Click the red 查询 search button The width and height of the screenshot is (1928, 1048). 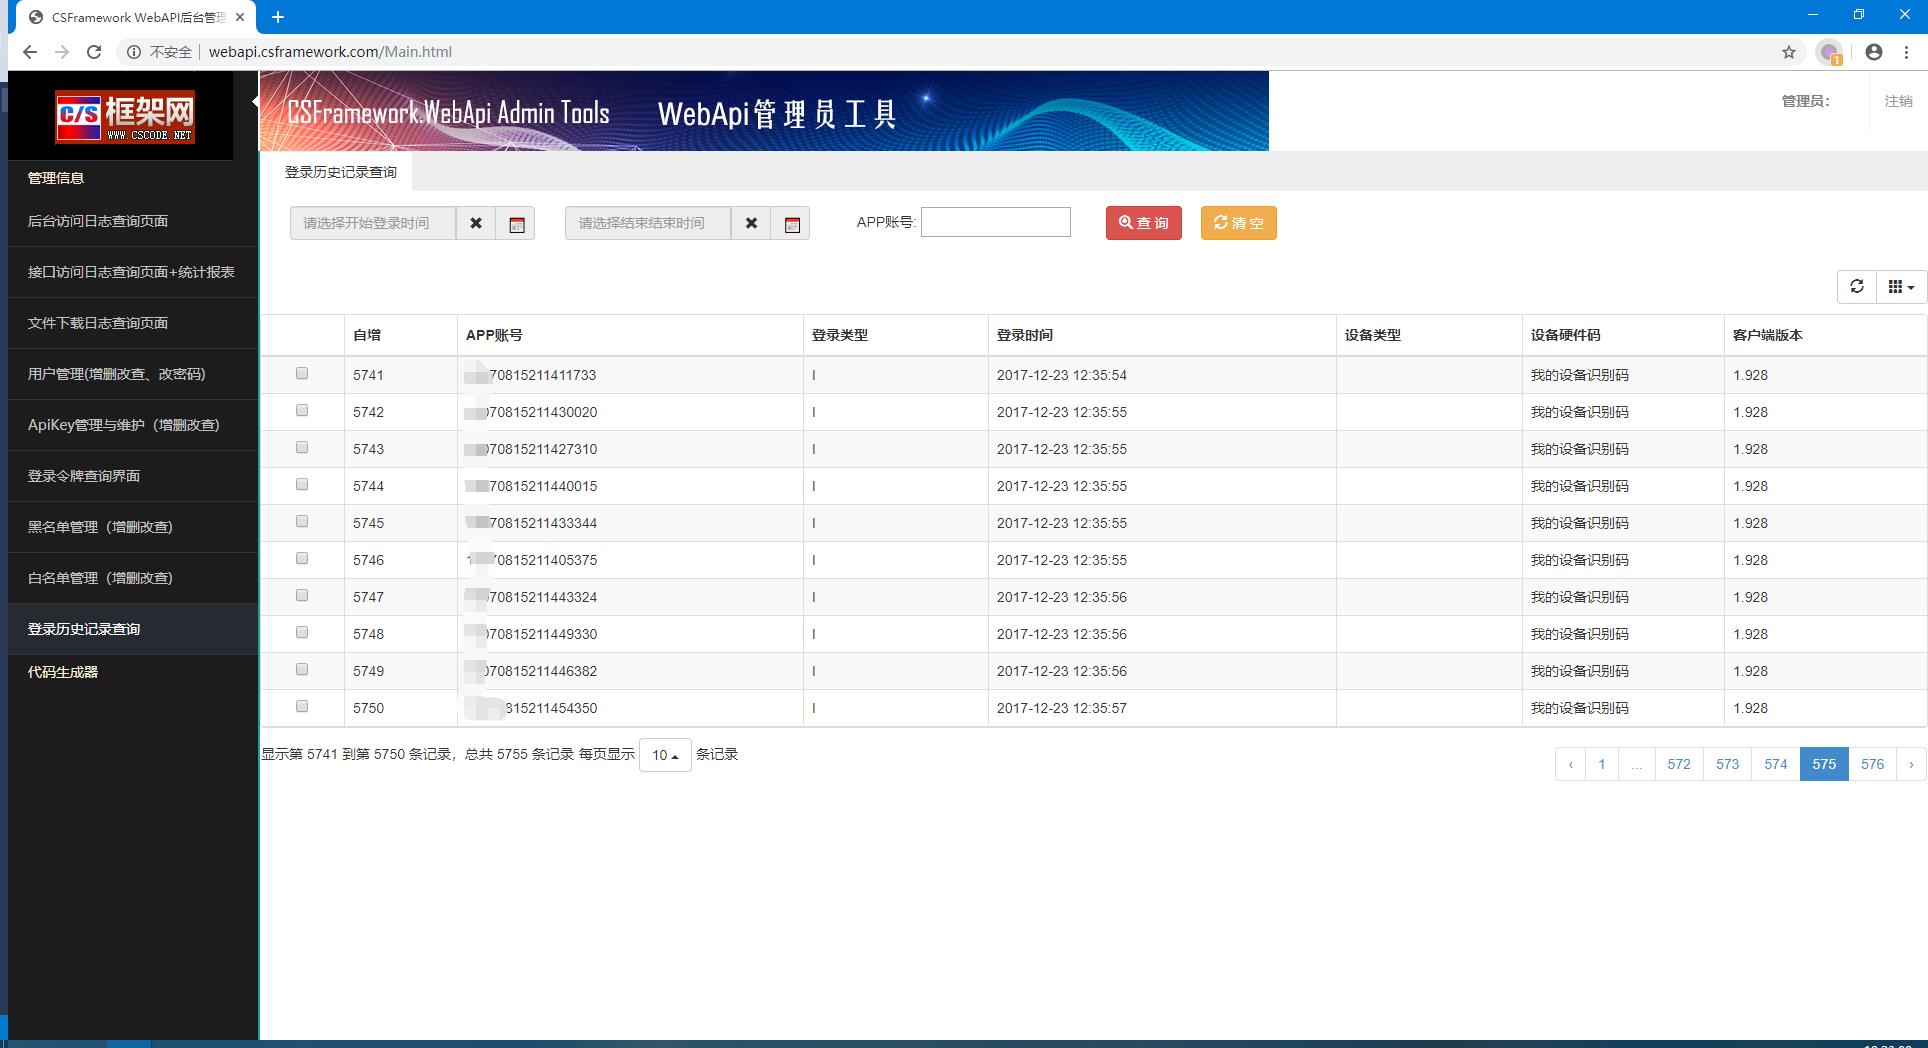coord(1143,223)
